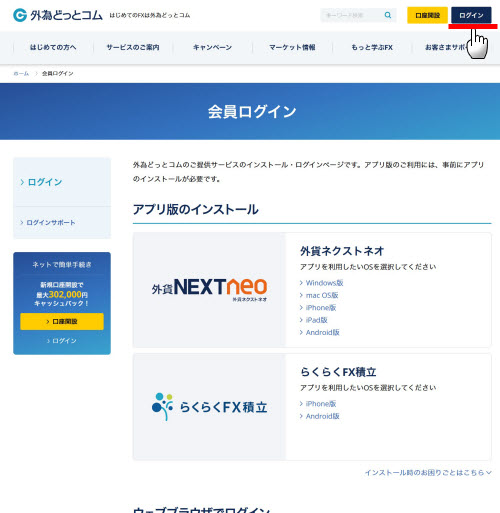Click the 外為どっとコム logo

tap(58, 15)
